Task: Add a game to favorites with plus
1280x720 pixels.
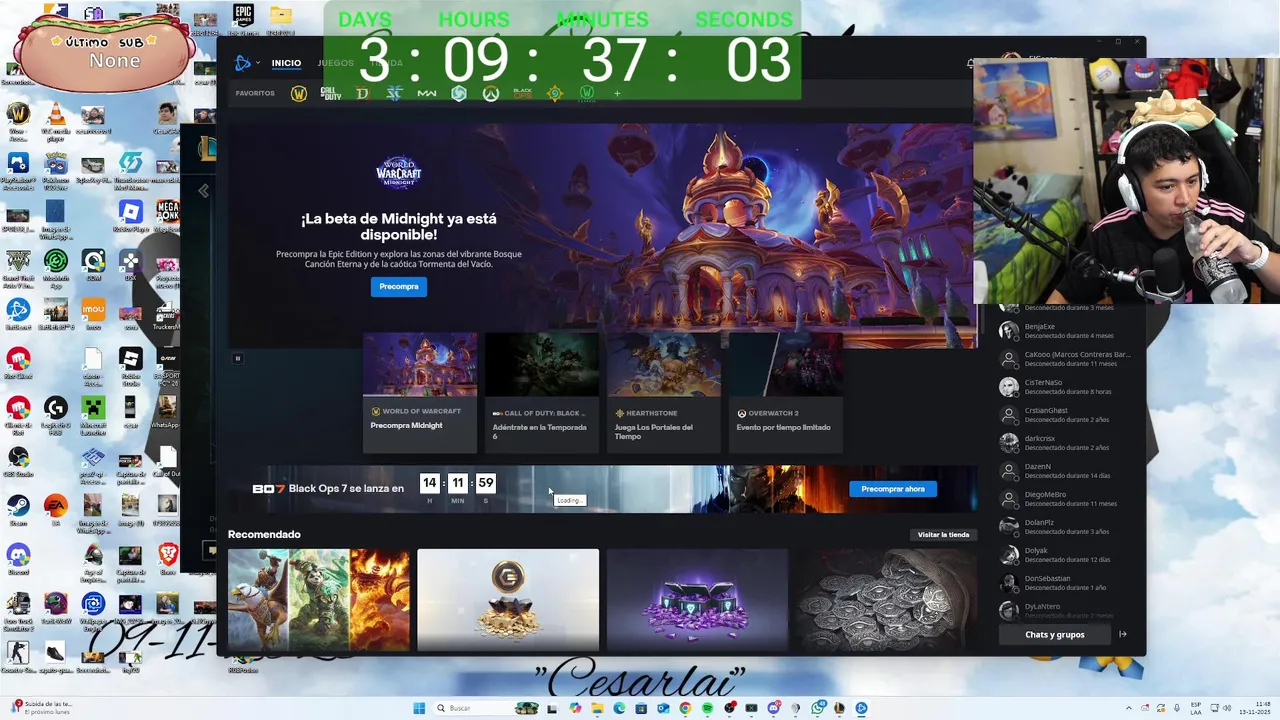Action: click(x=617, y=93)
